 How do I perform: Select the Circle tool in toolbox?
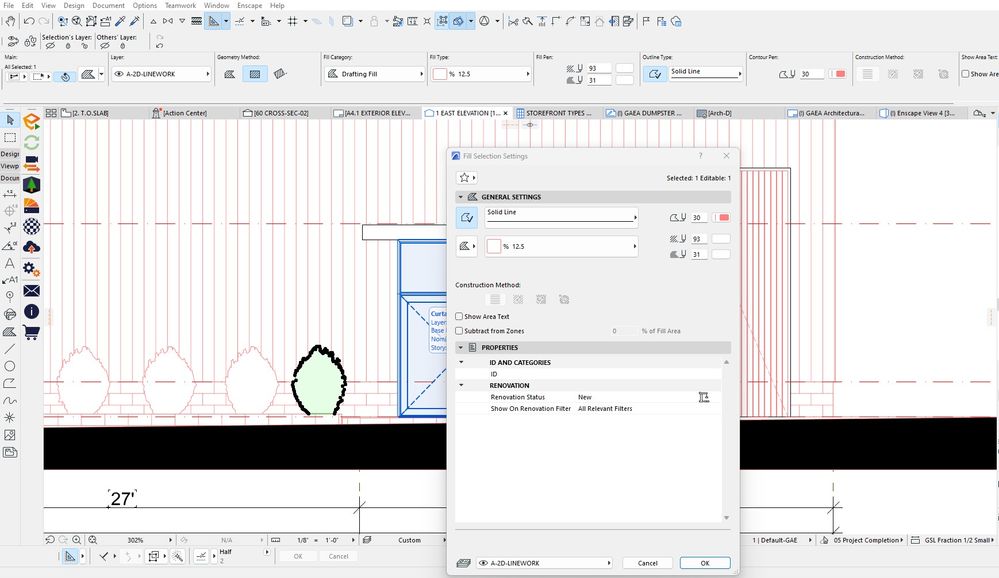point(10,366)
